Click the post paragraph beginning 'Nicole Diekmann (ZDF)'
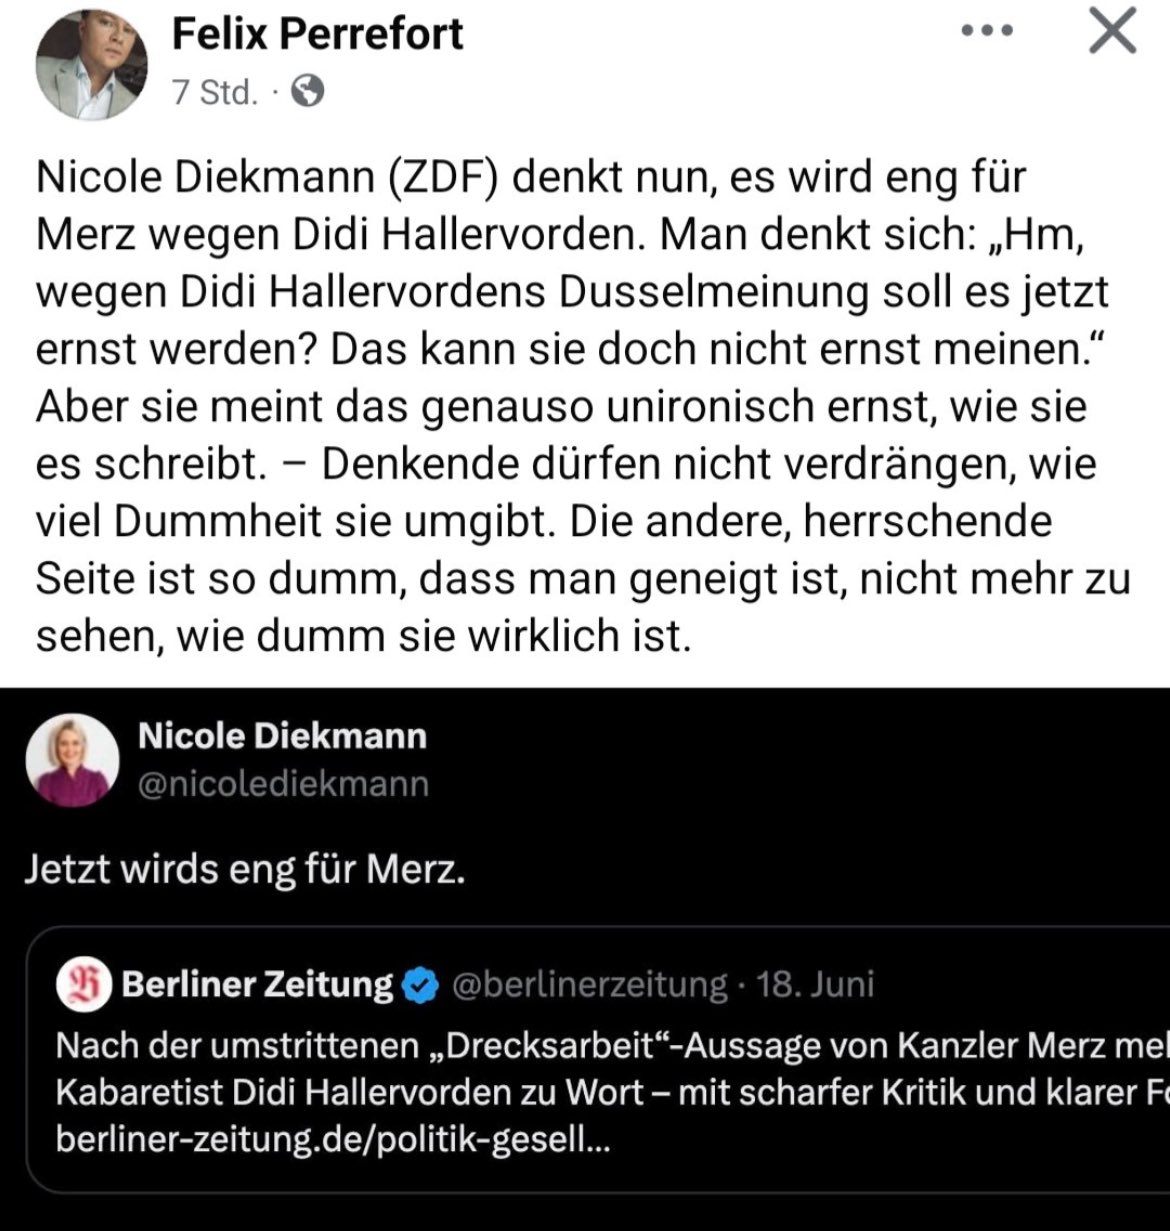This screenshot has height=1231, width=1170. 580,406
